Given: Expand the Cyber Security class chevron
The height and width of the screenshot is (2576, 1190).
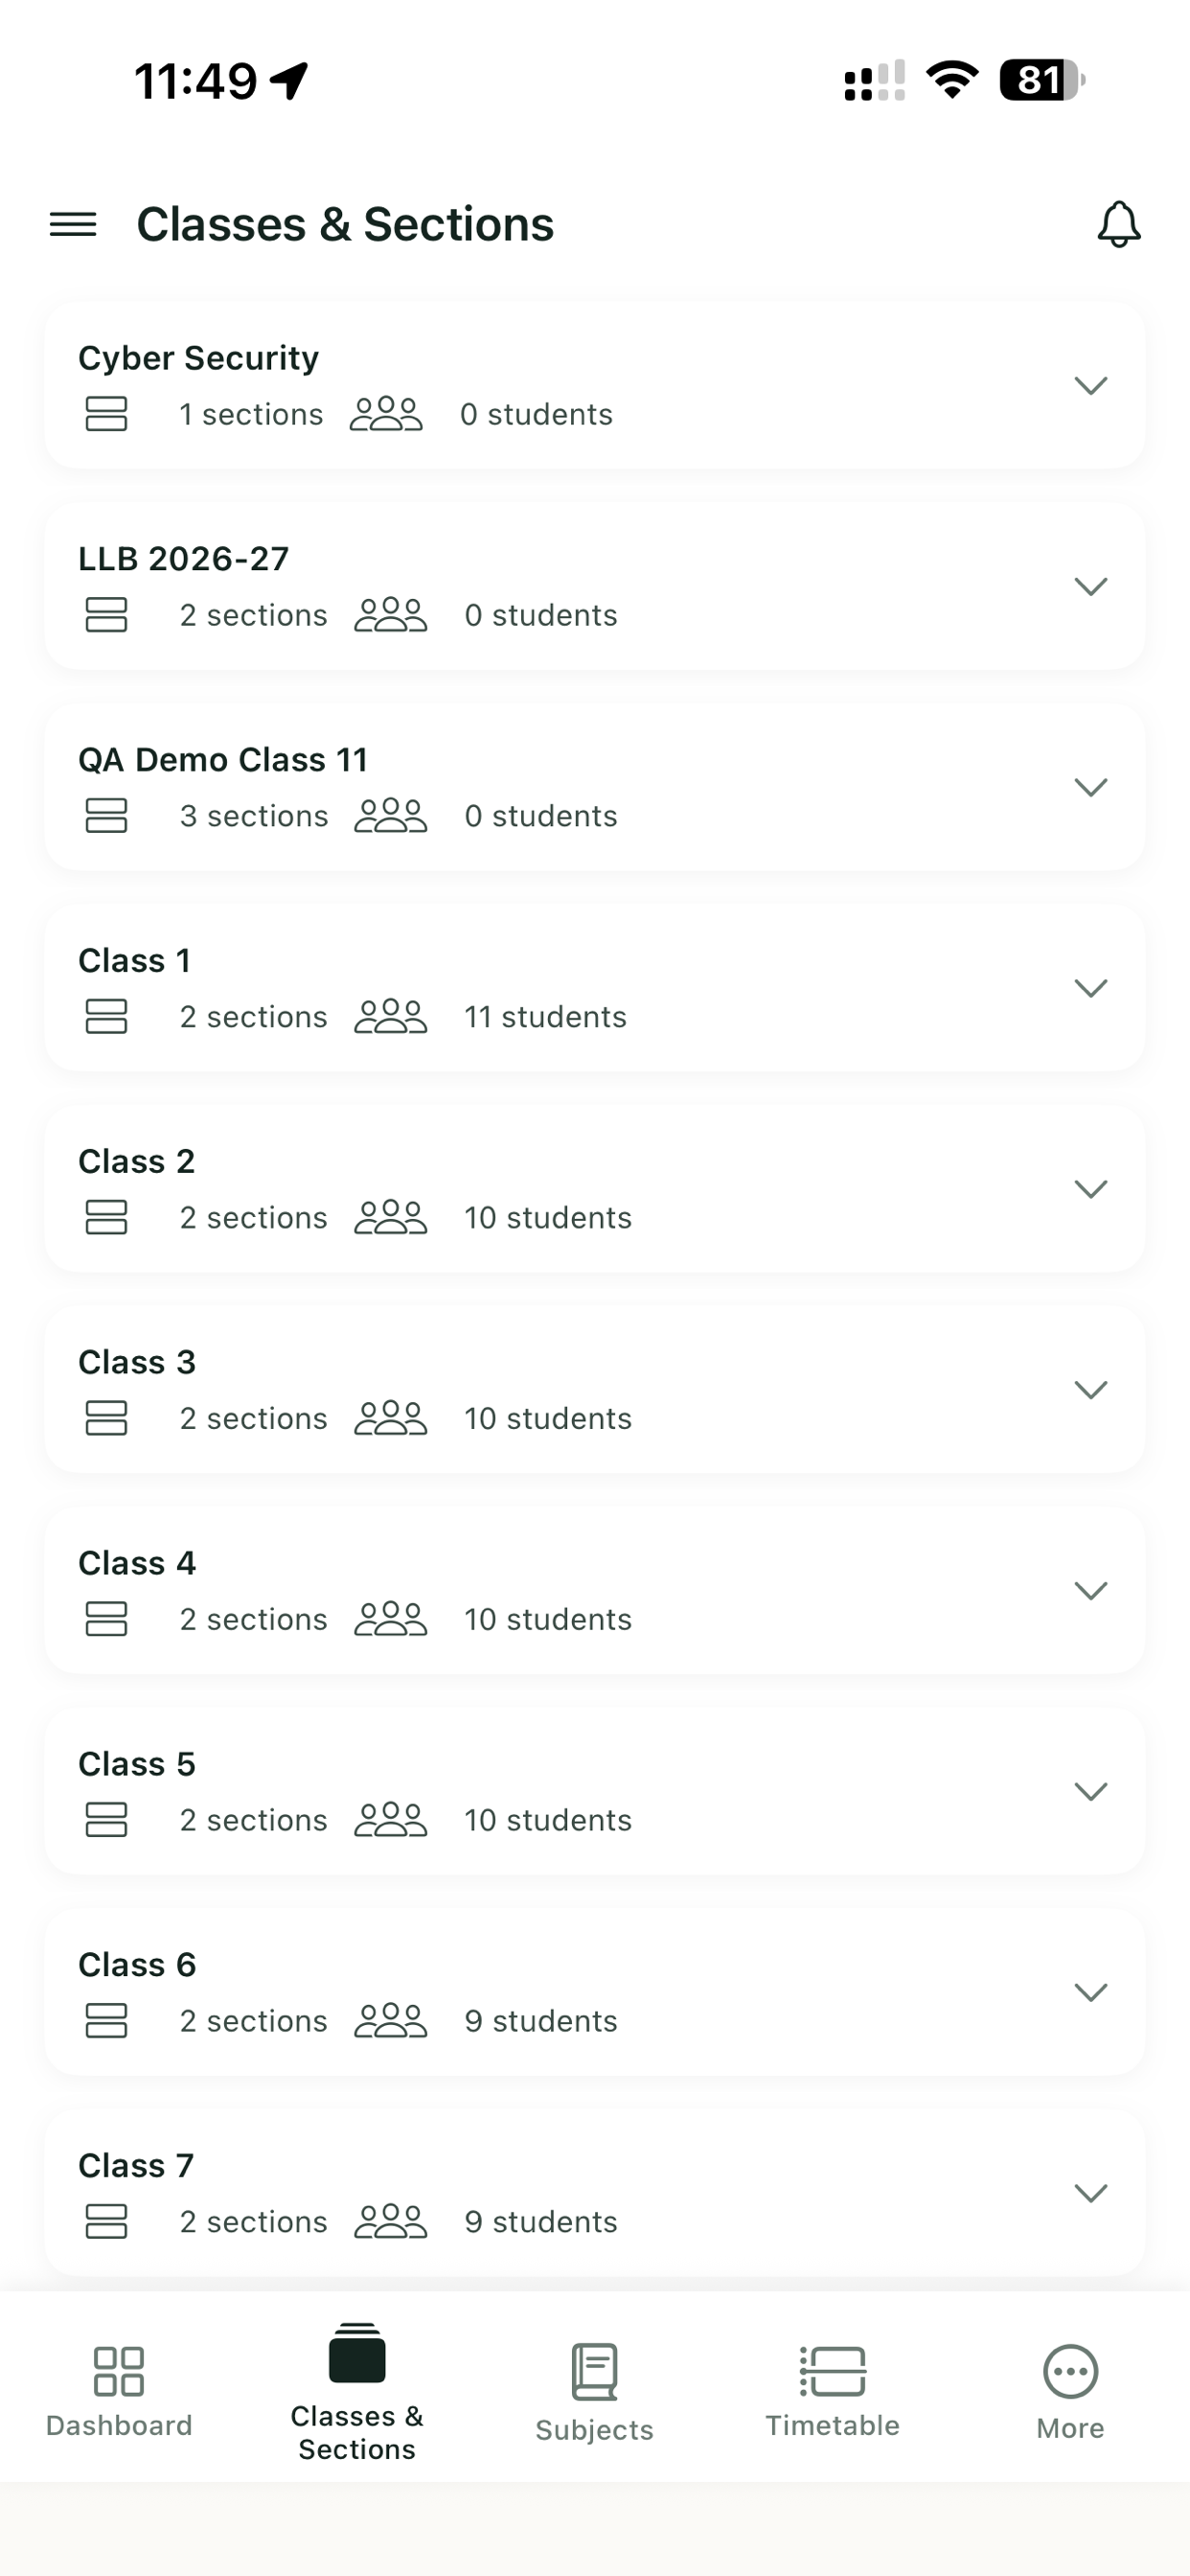Looking at the screenshot, I should tap(1090, 386).
